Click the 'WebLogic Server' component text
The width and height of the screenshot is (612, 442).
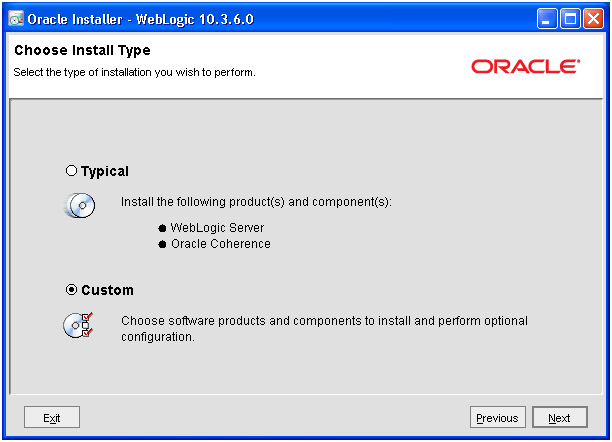click(x=217, y=228)
